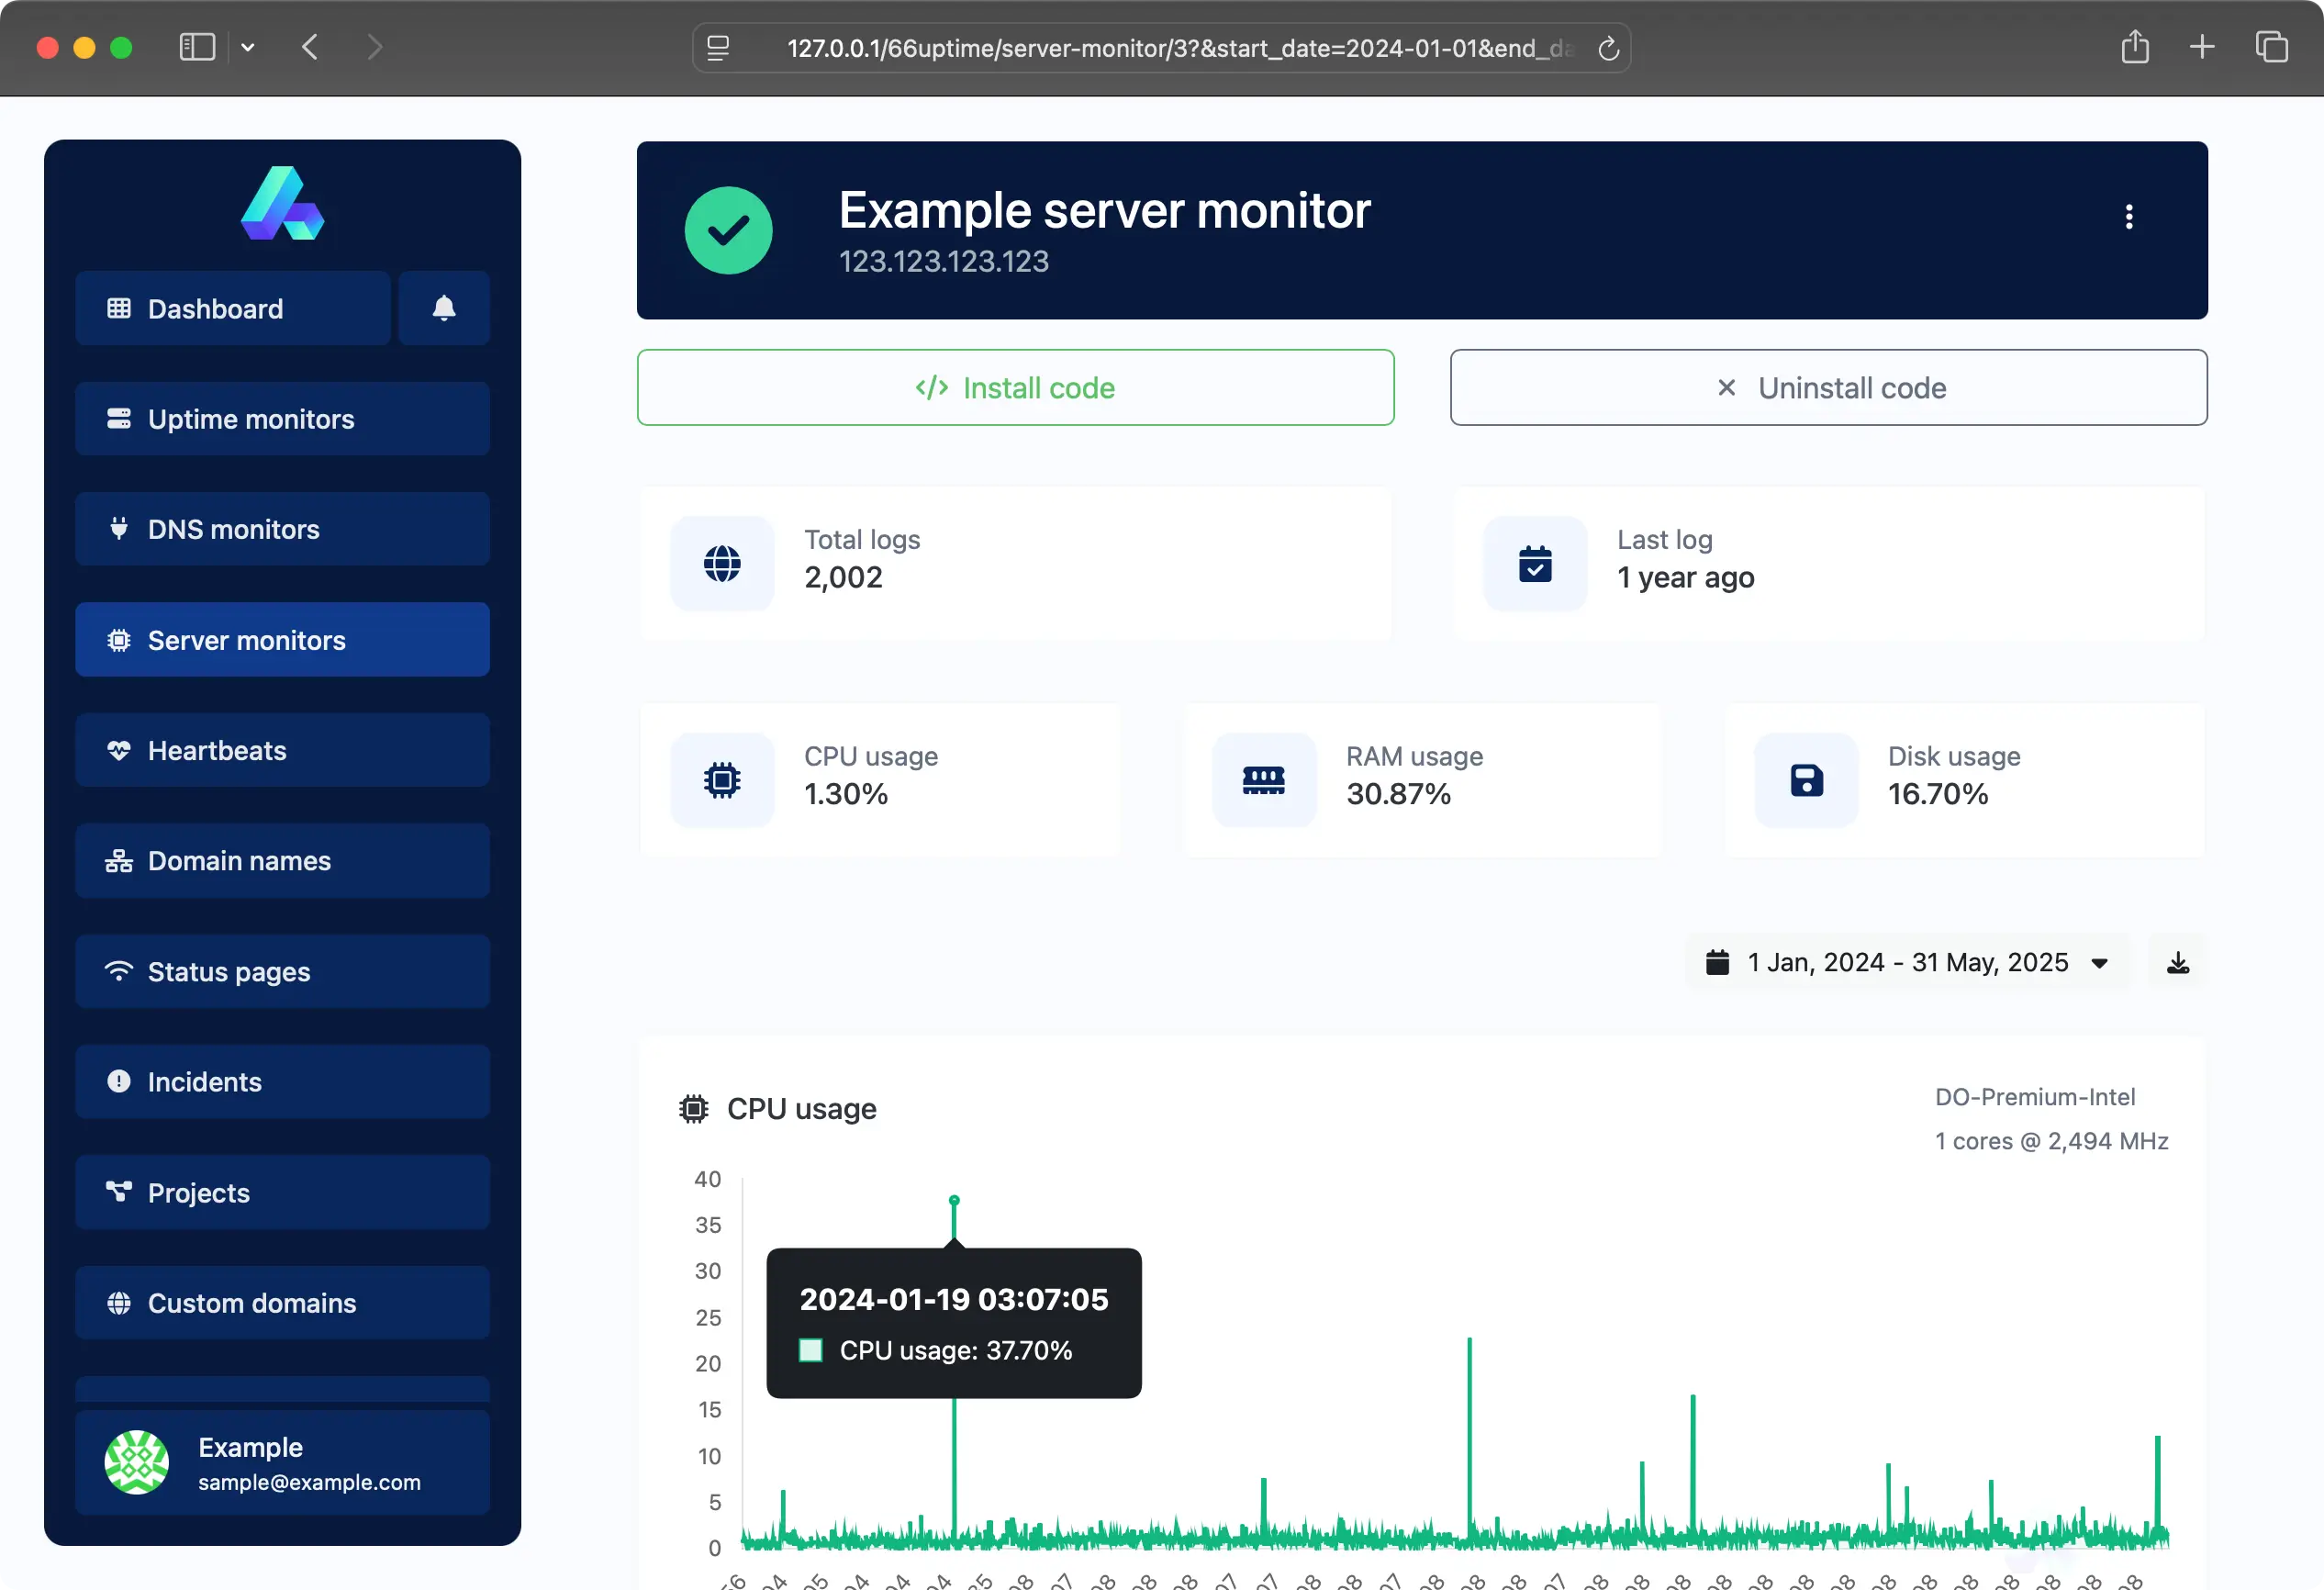Select the green success checkmark badge
The height and width of the screenshot is (1590, 2324).
pos(728,230)
